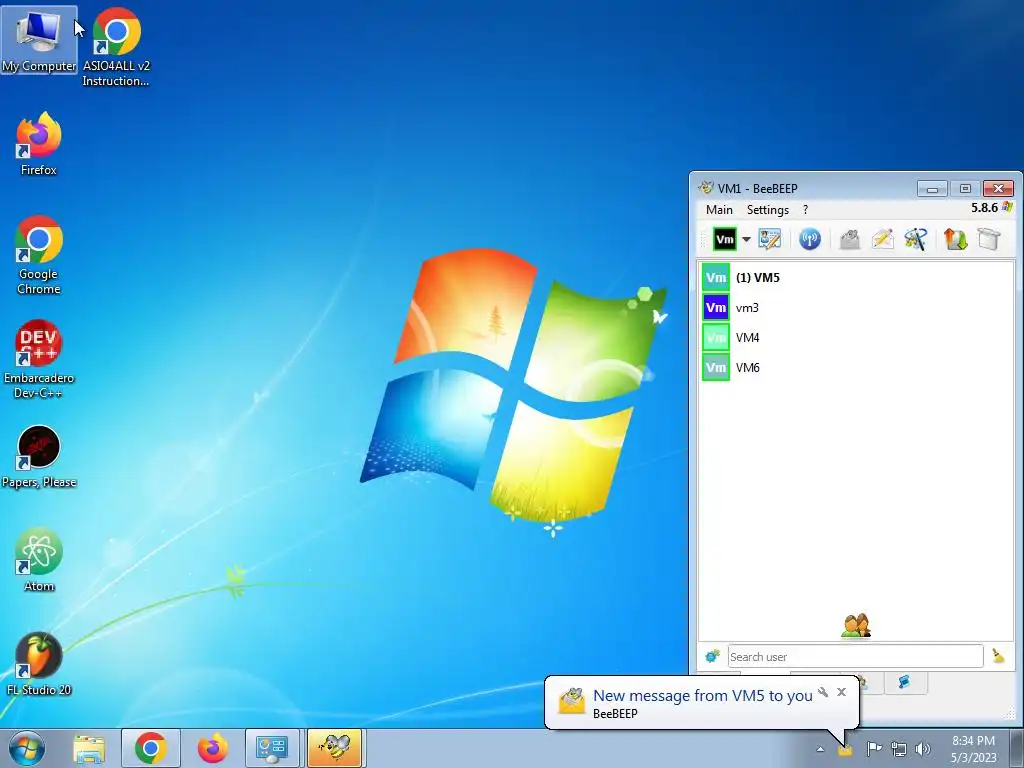Click Show desktop strip at taskbar end
Screen dimensions: 1024x768
[x=1019, y=748]
